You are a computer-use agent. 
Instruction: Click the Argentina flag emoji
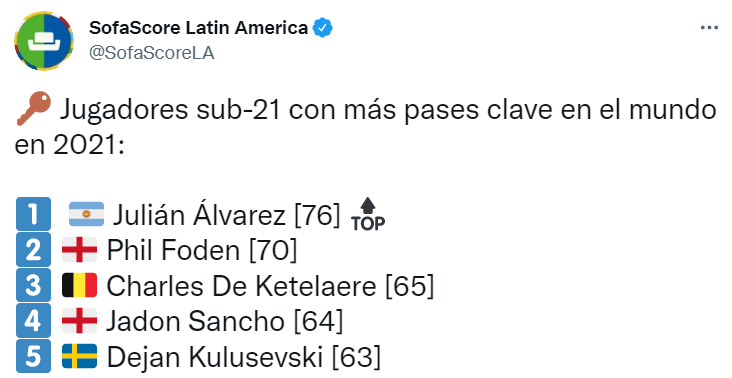point(86,214)
